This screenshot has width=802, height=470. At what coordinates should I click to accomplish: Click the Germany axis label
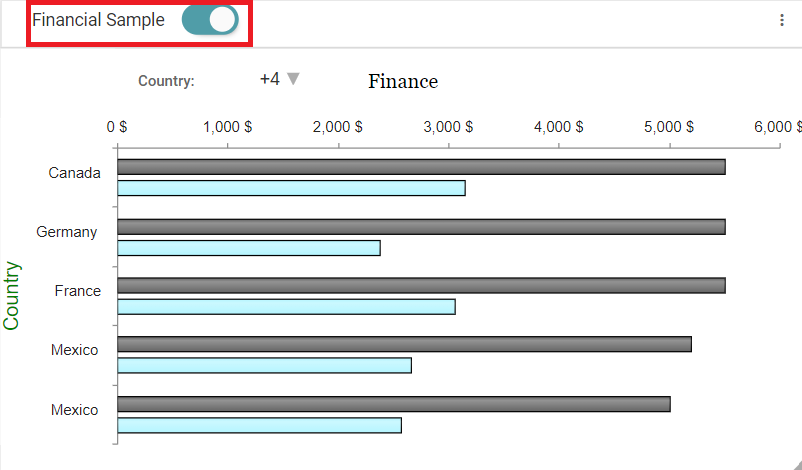[67, 232]
